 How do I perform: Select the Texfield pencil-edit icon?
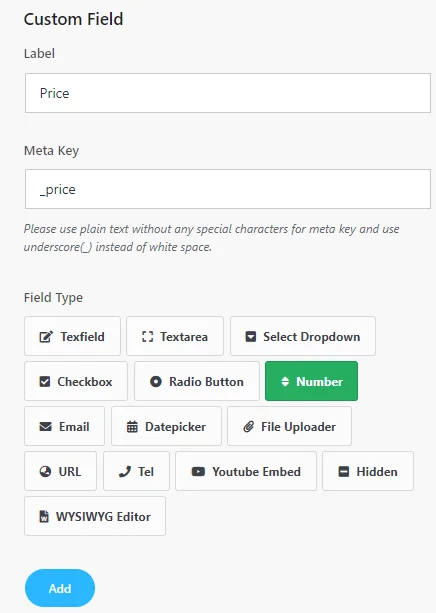pyautogui.click(x=46, y=337)
